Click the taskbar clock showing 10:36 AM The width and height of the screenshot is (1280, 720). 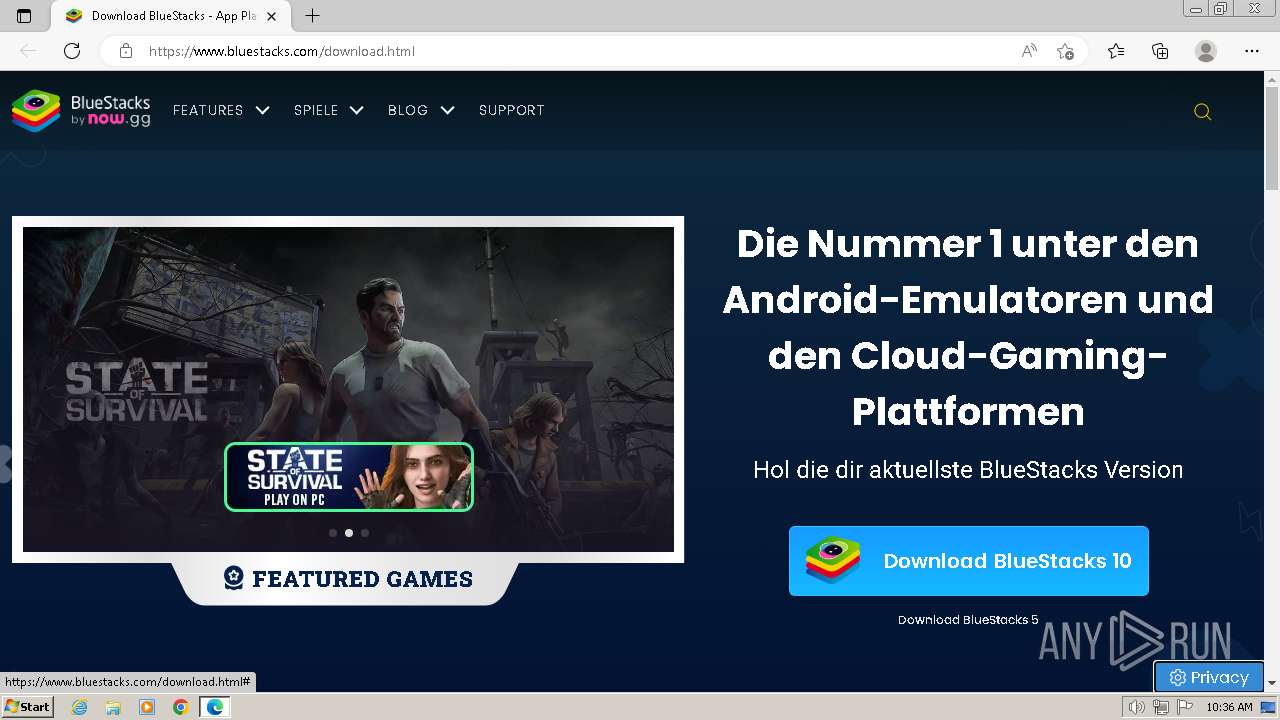1229,707
